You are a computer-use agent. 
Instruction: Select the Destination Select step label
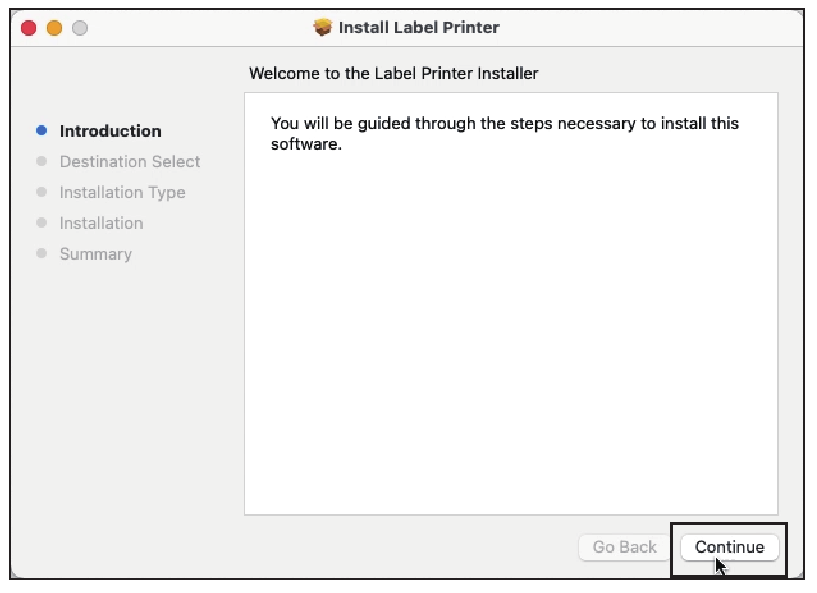[130, 162]
